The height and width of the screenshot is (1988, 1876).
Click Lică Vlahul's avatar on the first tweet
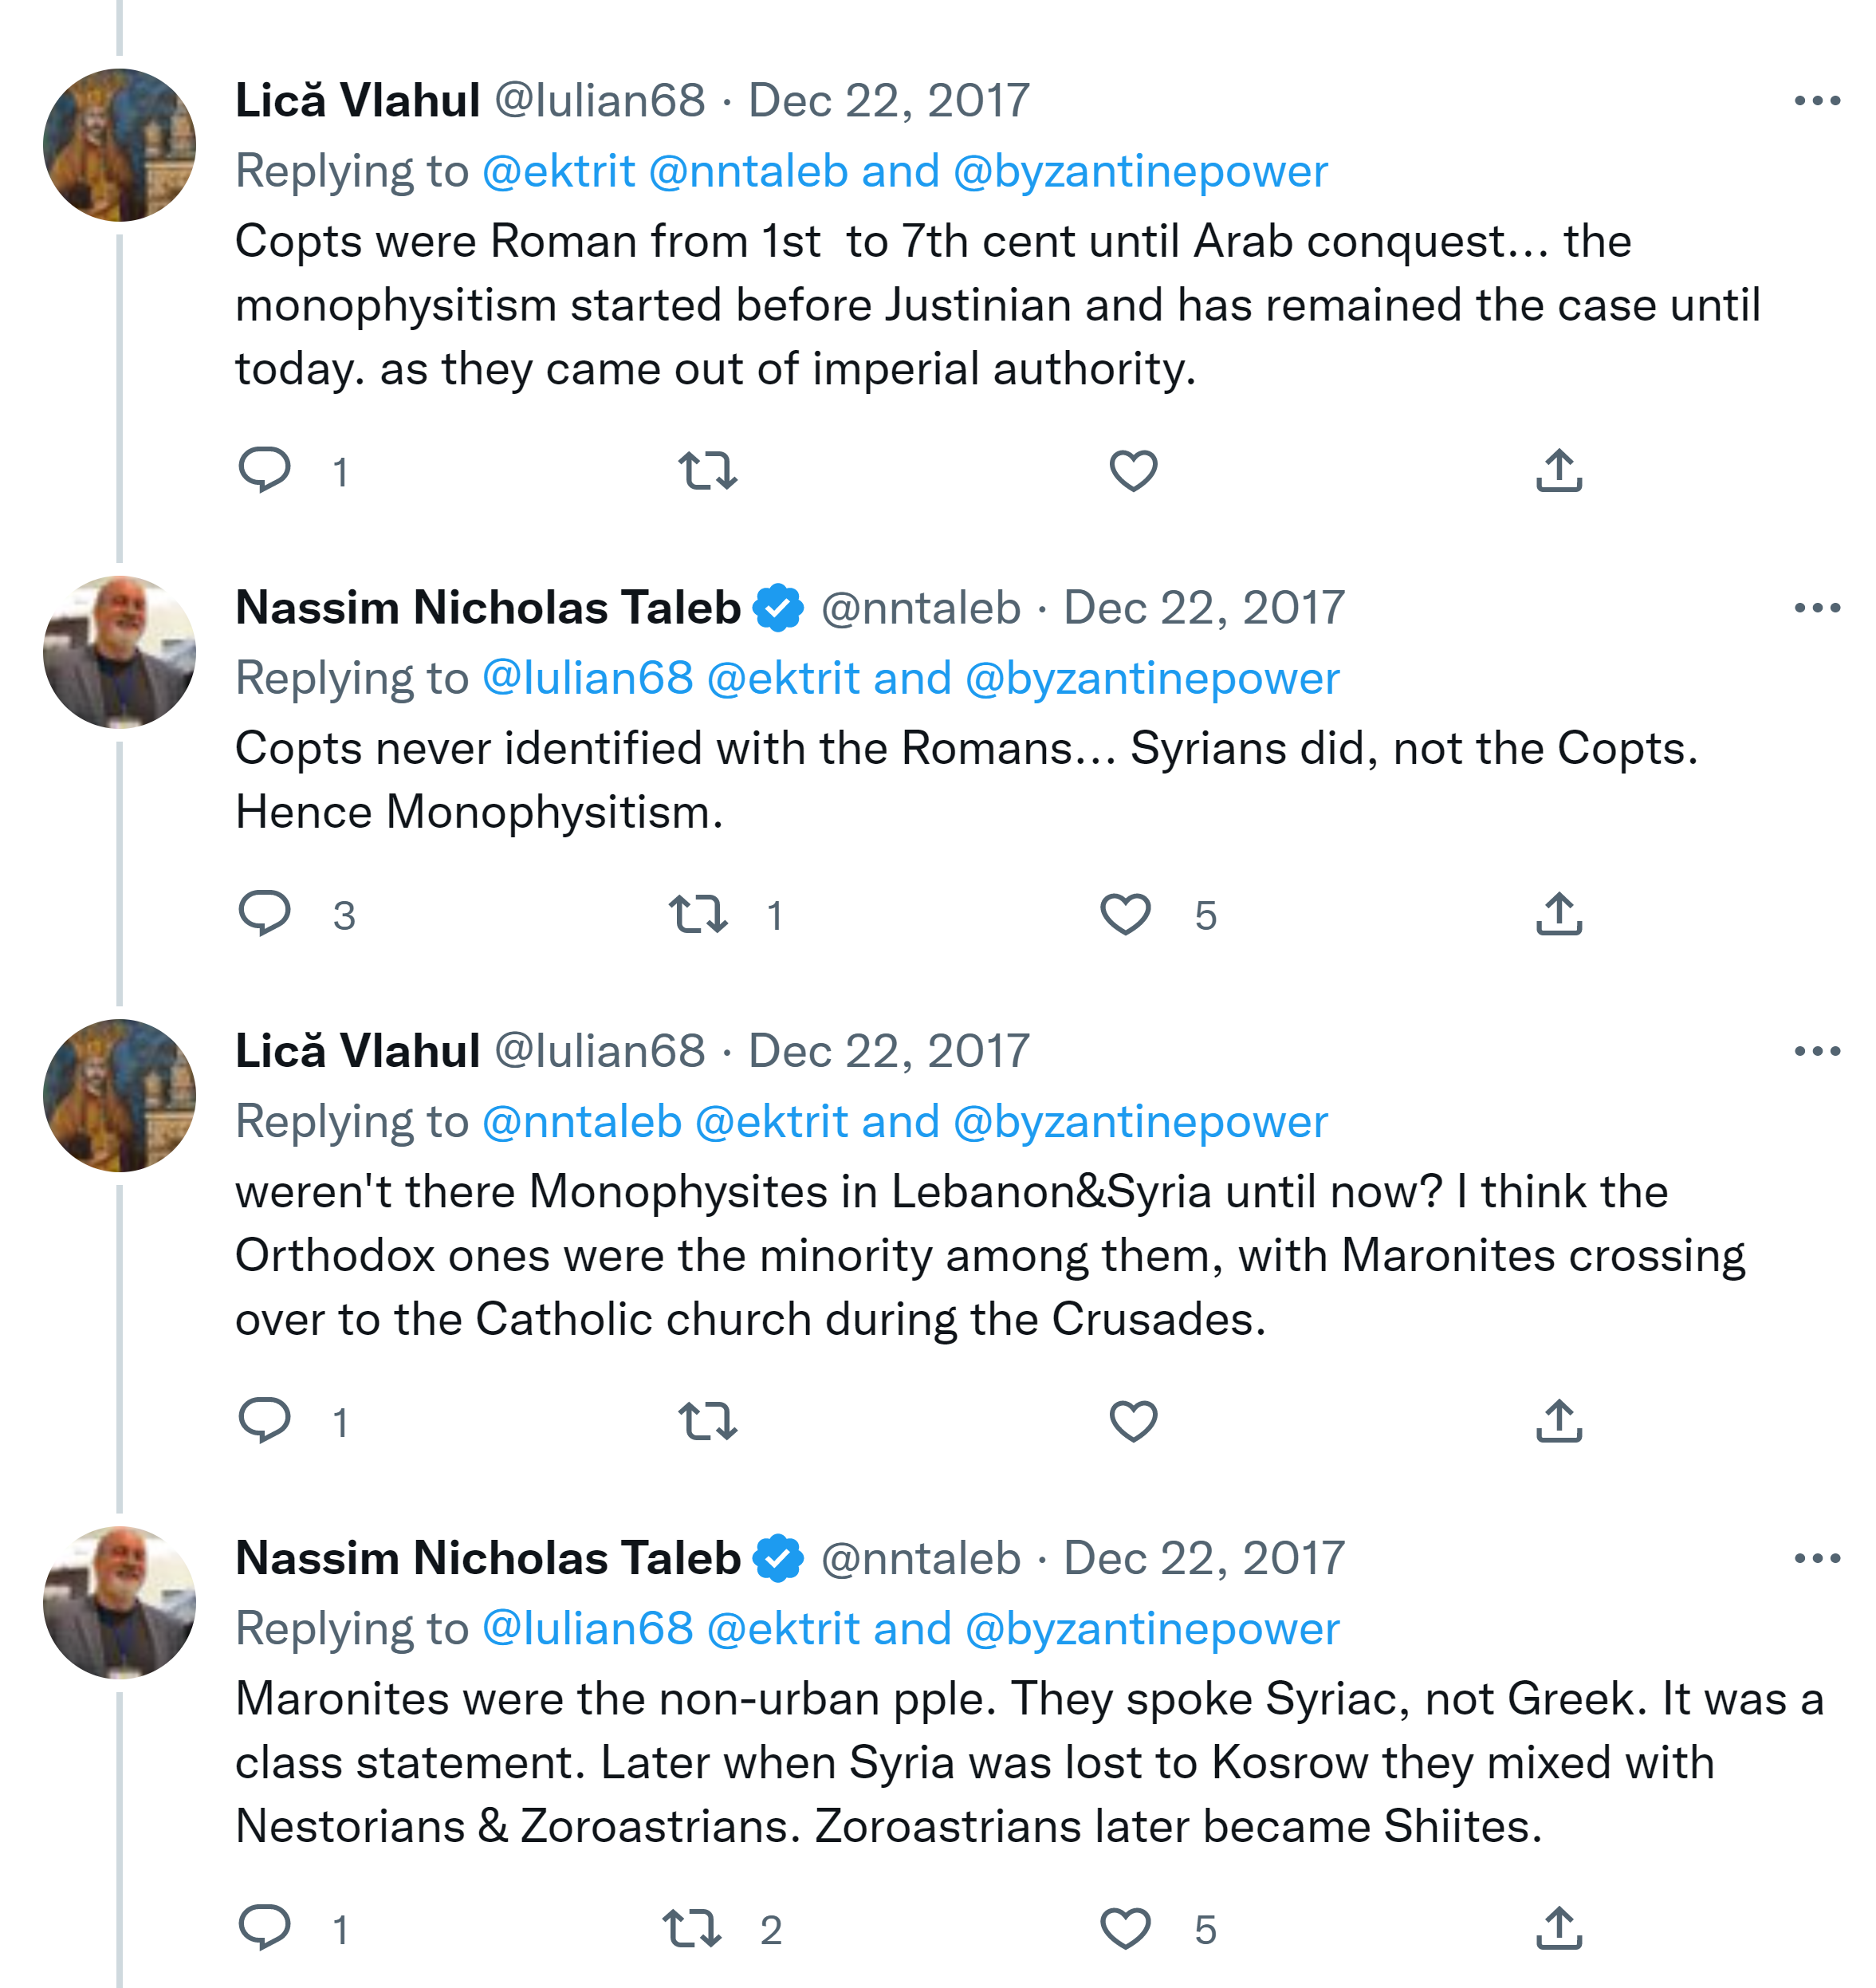point(120,145)
